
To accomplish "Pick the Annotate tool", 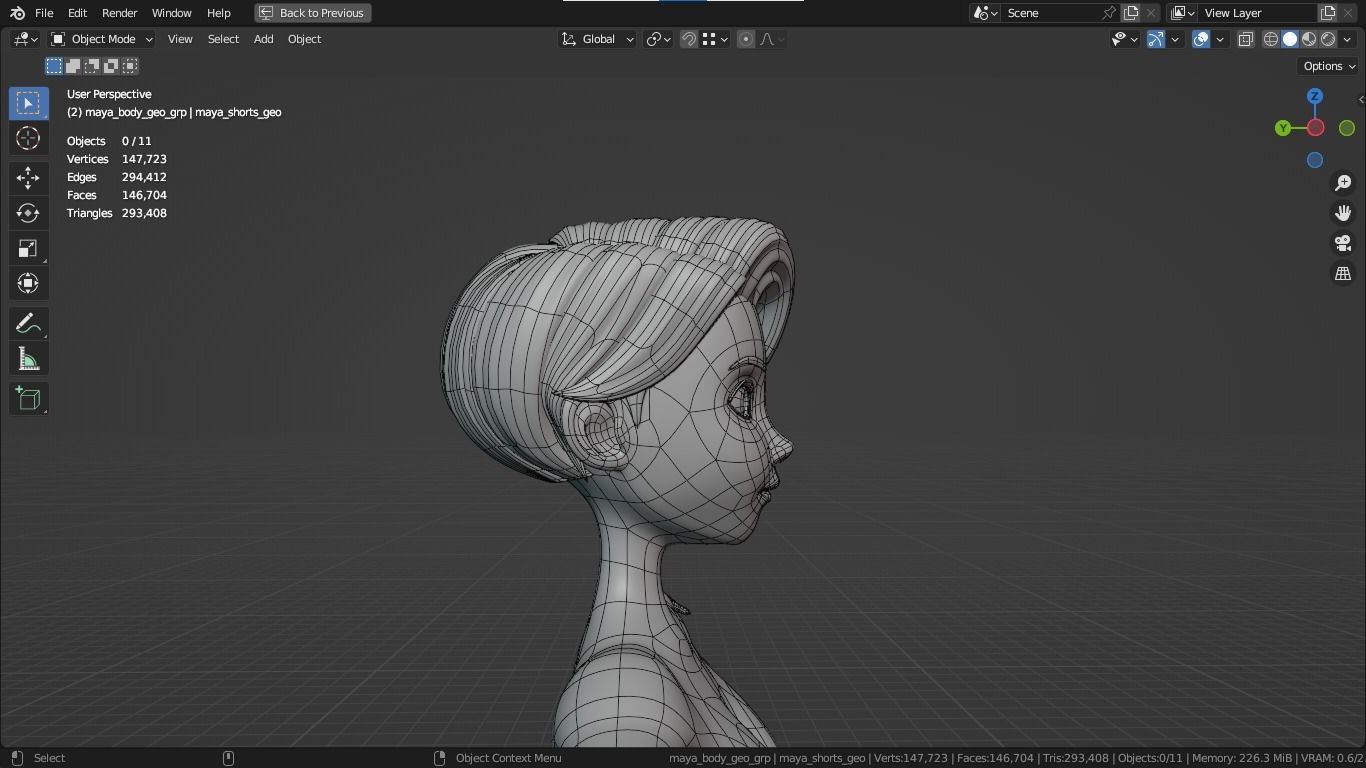I will click(28, 324).
